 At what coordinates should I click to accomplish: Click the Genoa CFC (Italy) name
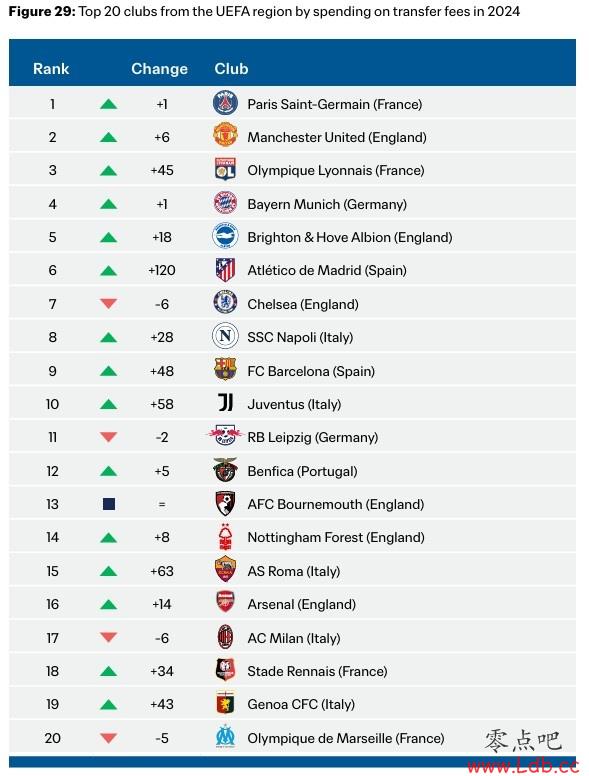coord(301,704)
